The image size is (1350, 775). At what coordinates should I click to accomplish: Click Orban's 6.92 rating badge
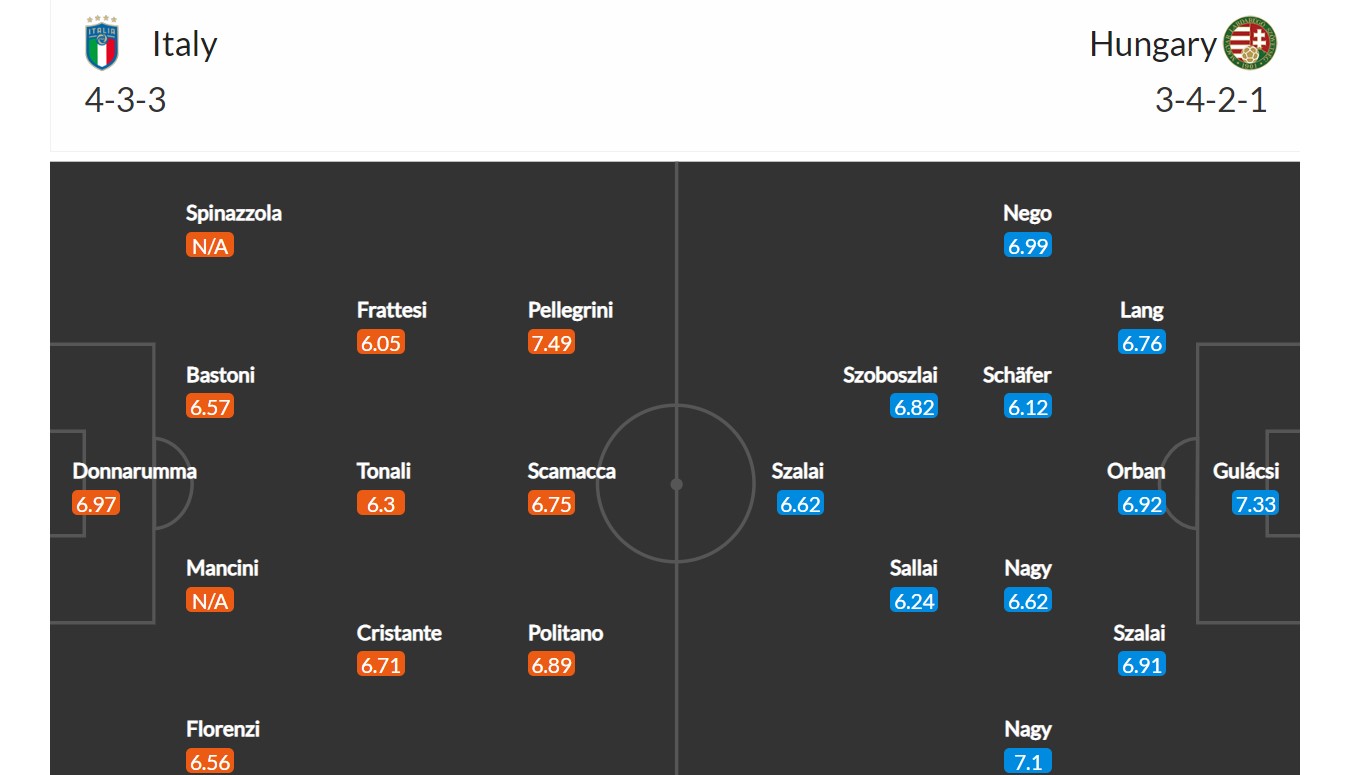click(1142, 504)
